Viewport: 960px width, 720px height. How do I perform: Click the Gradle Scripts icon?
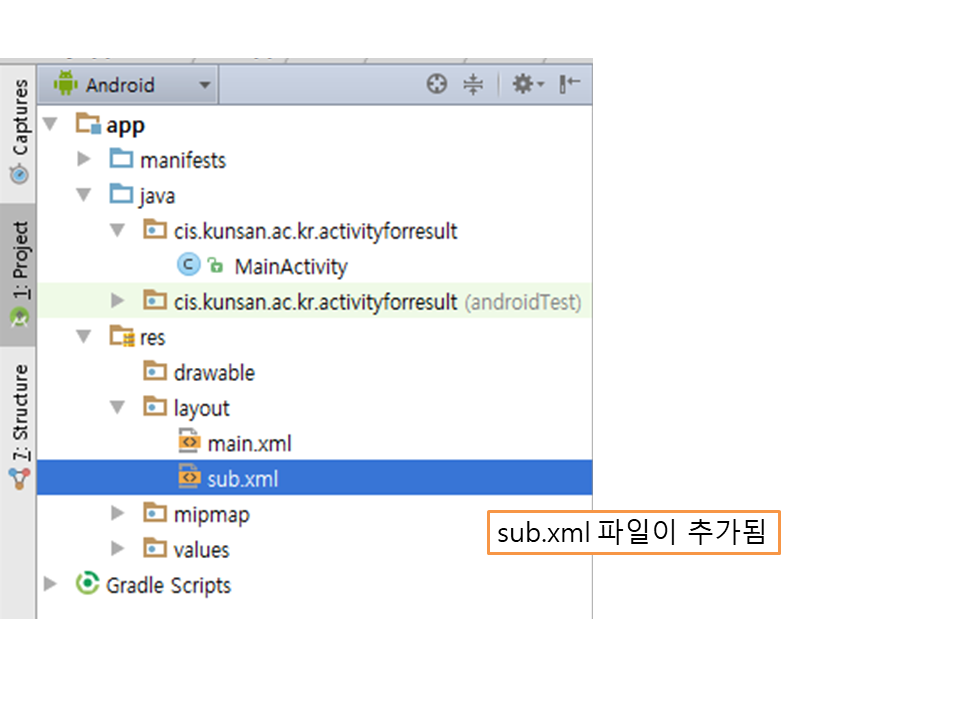(x=88, y=585)
